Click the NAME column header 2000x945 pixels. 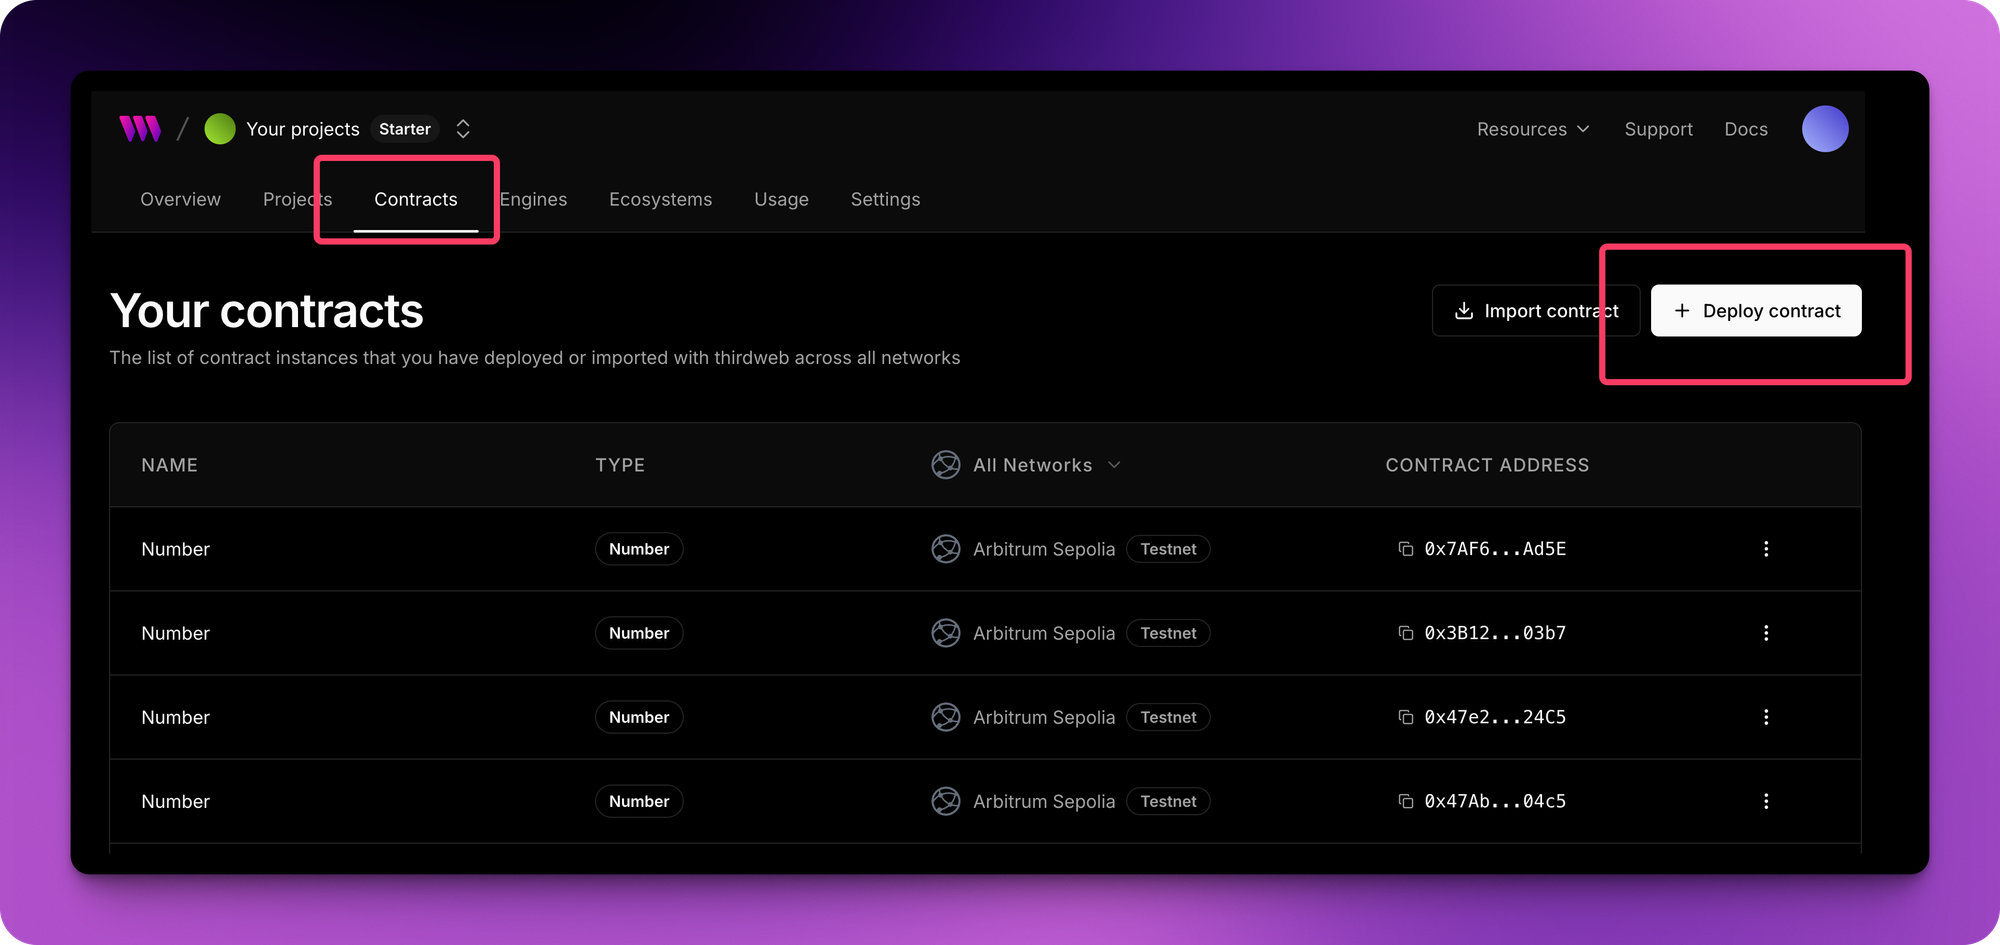169,464
